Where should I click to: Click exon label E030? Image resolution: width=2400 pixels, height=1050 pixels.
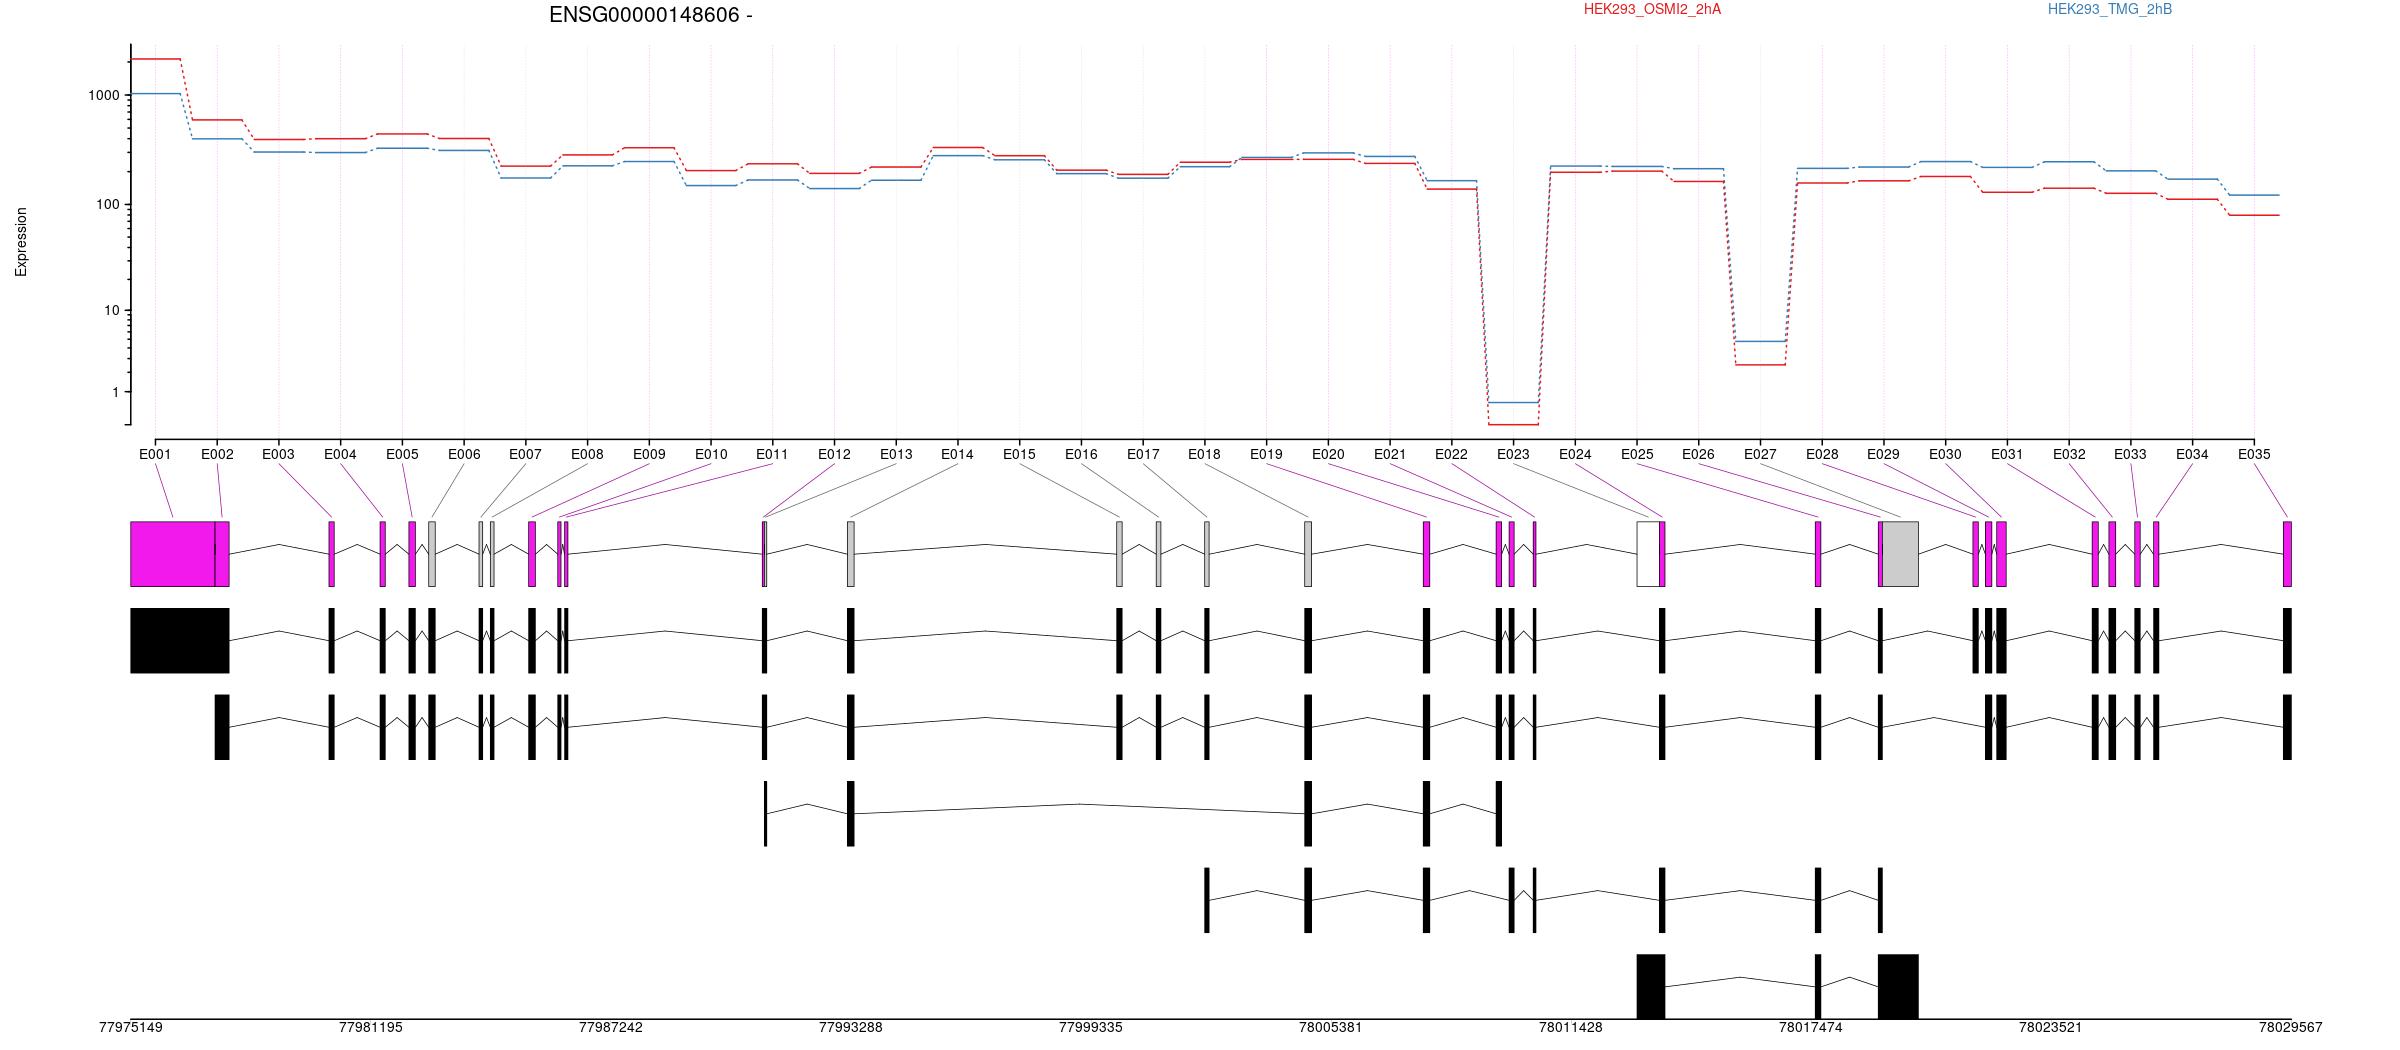click(x=1945, y=454)
